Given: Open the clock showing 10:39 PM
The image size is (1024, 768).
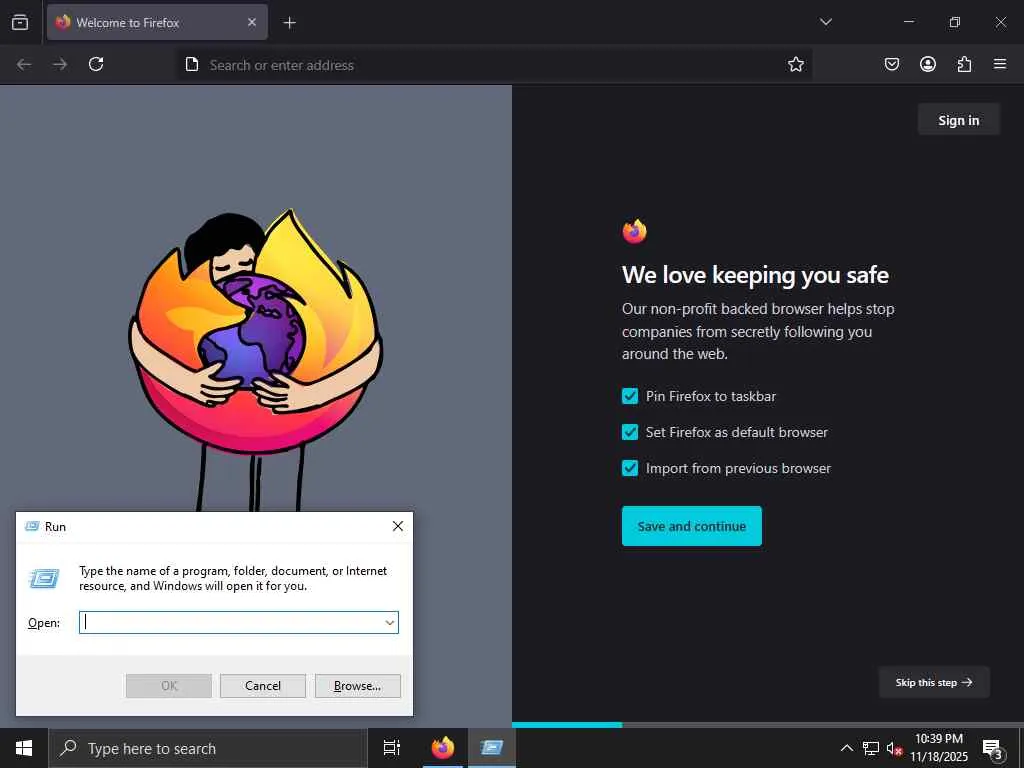Looking at the screenshot, I should pyautogui.click(x=939, y=748).
